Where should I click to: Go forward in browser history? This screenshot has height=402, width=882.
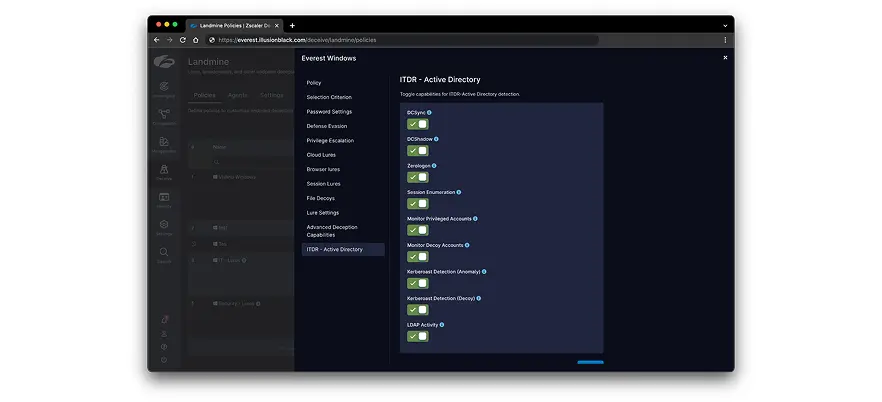pyautogui.click(x=169, y=40)
